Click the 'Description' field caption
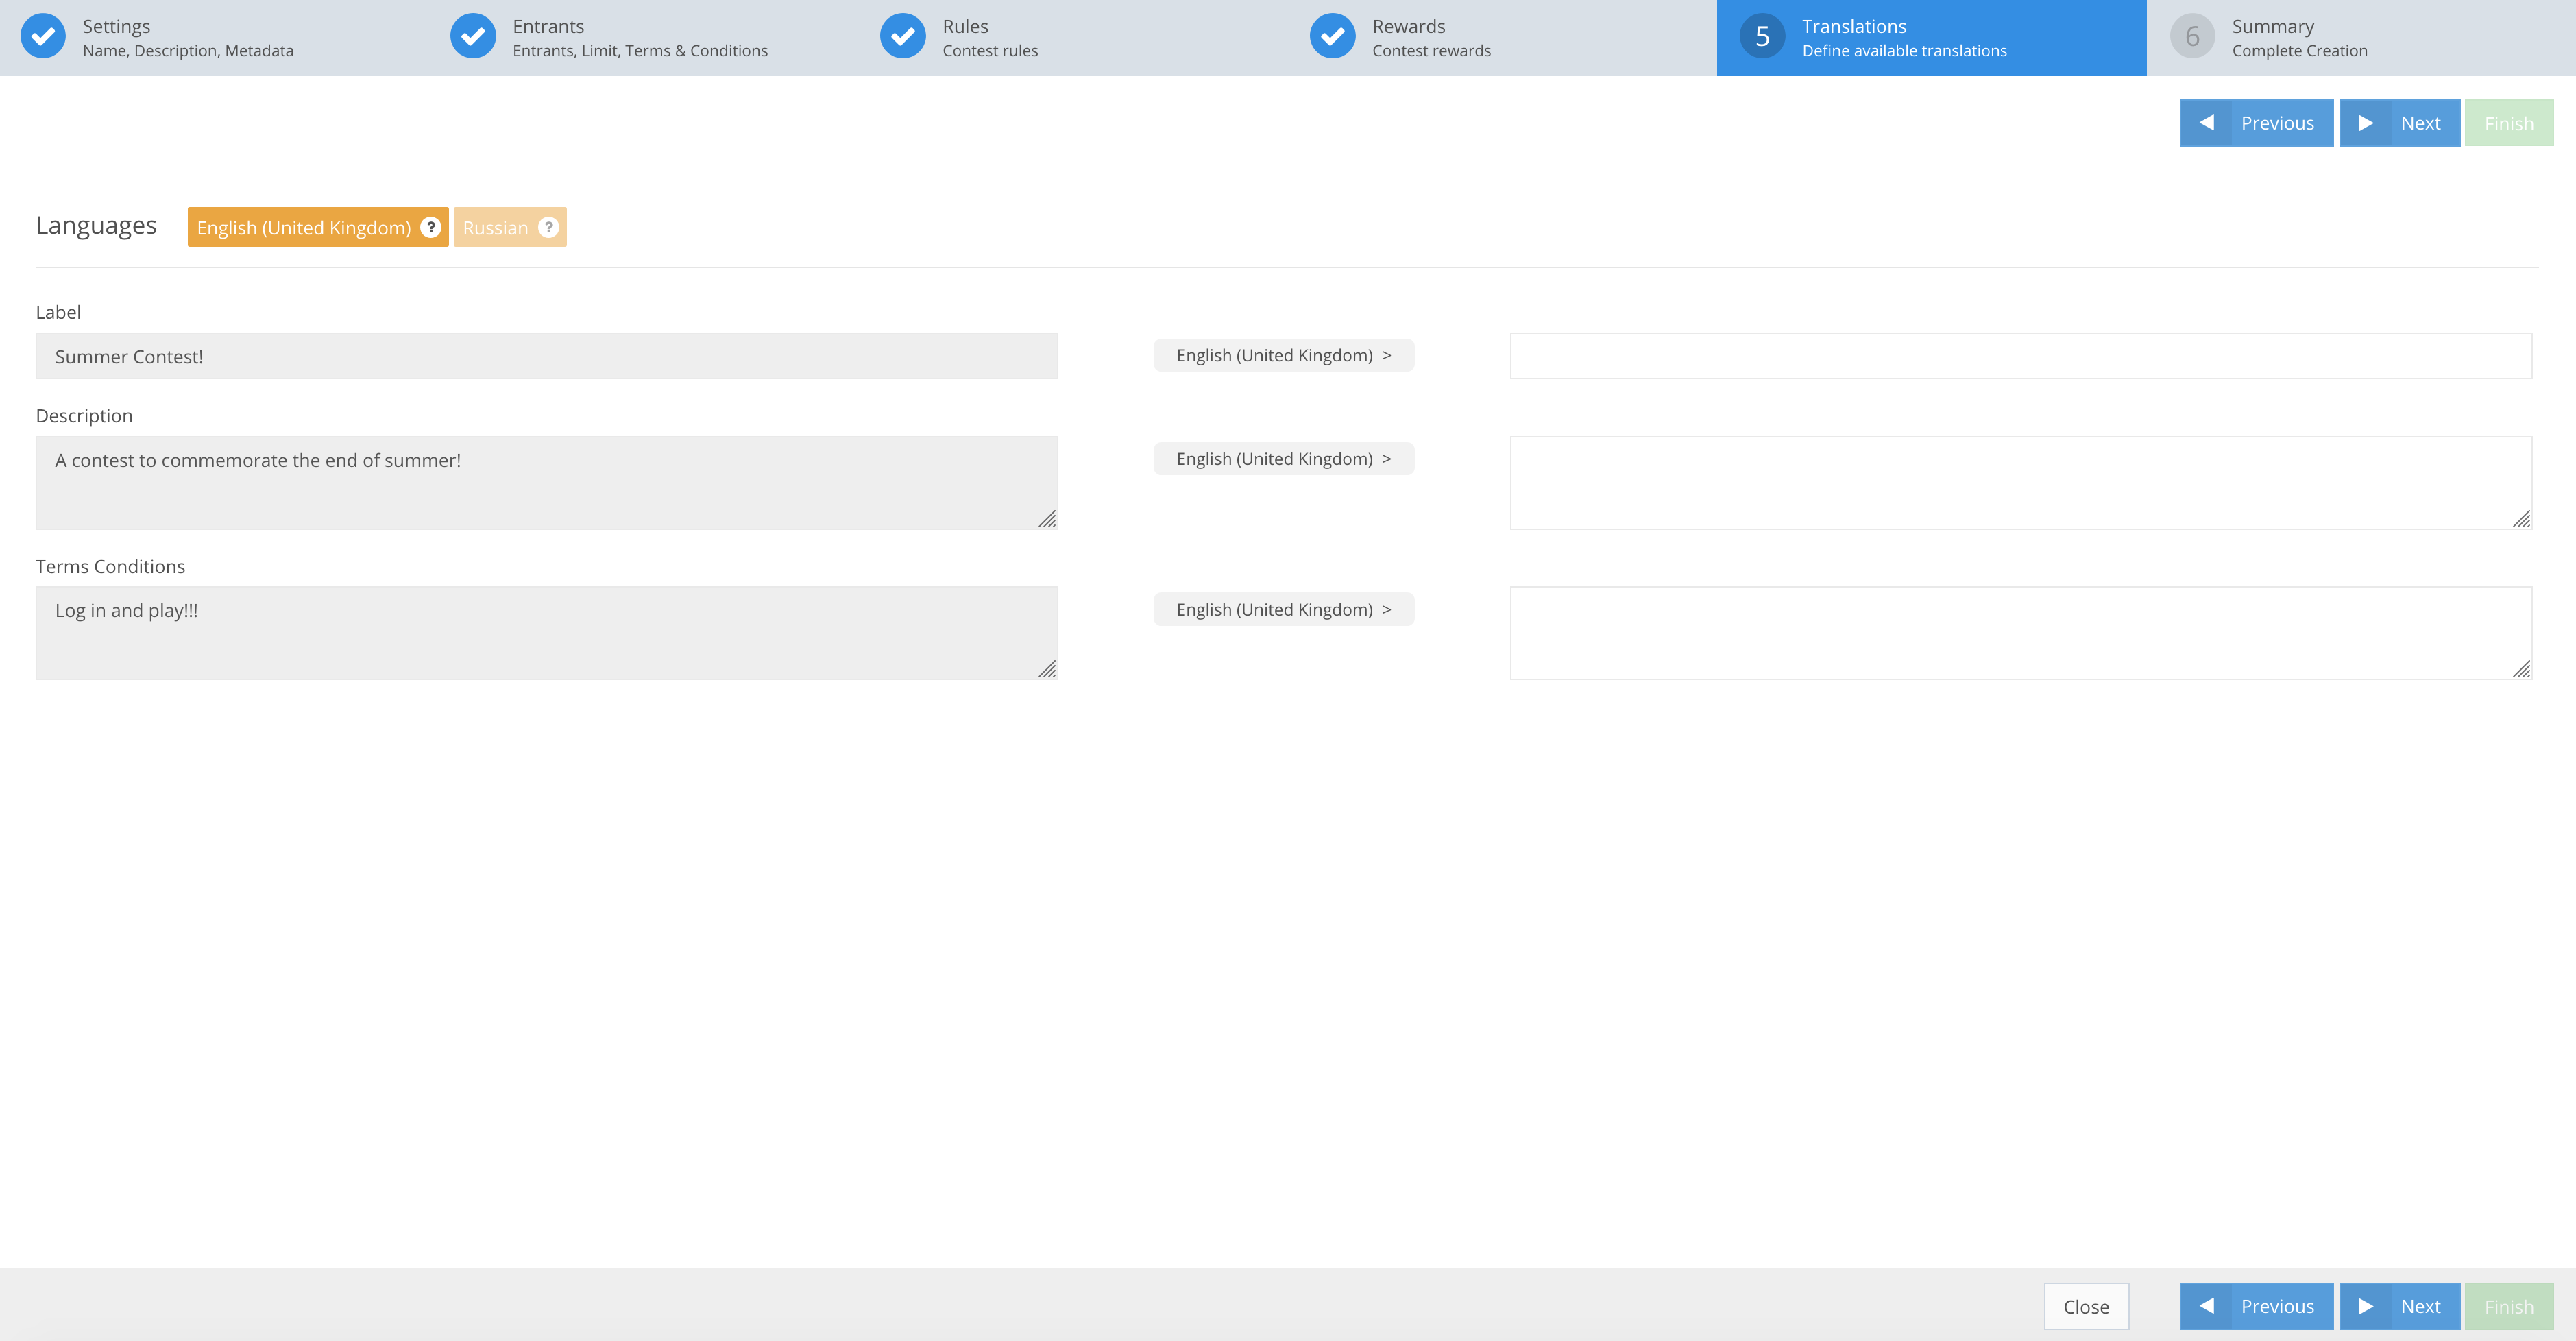The width and height of the screenshot is (2576, 1341). pos(84,416)
